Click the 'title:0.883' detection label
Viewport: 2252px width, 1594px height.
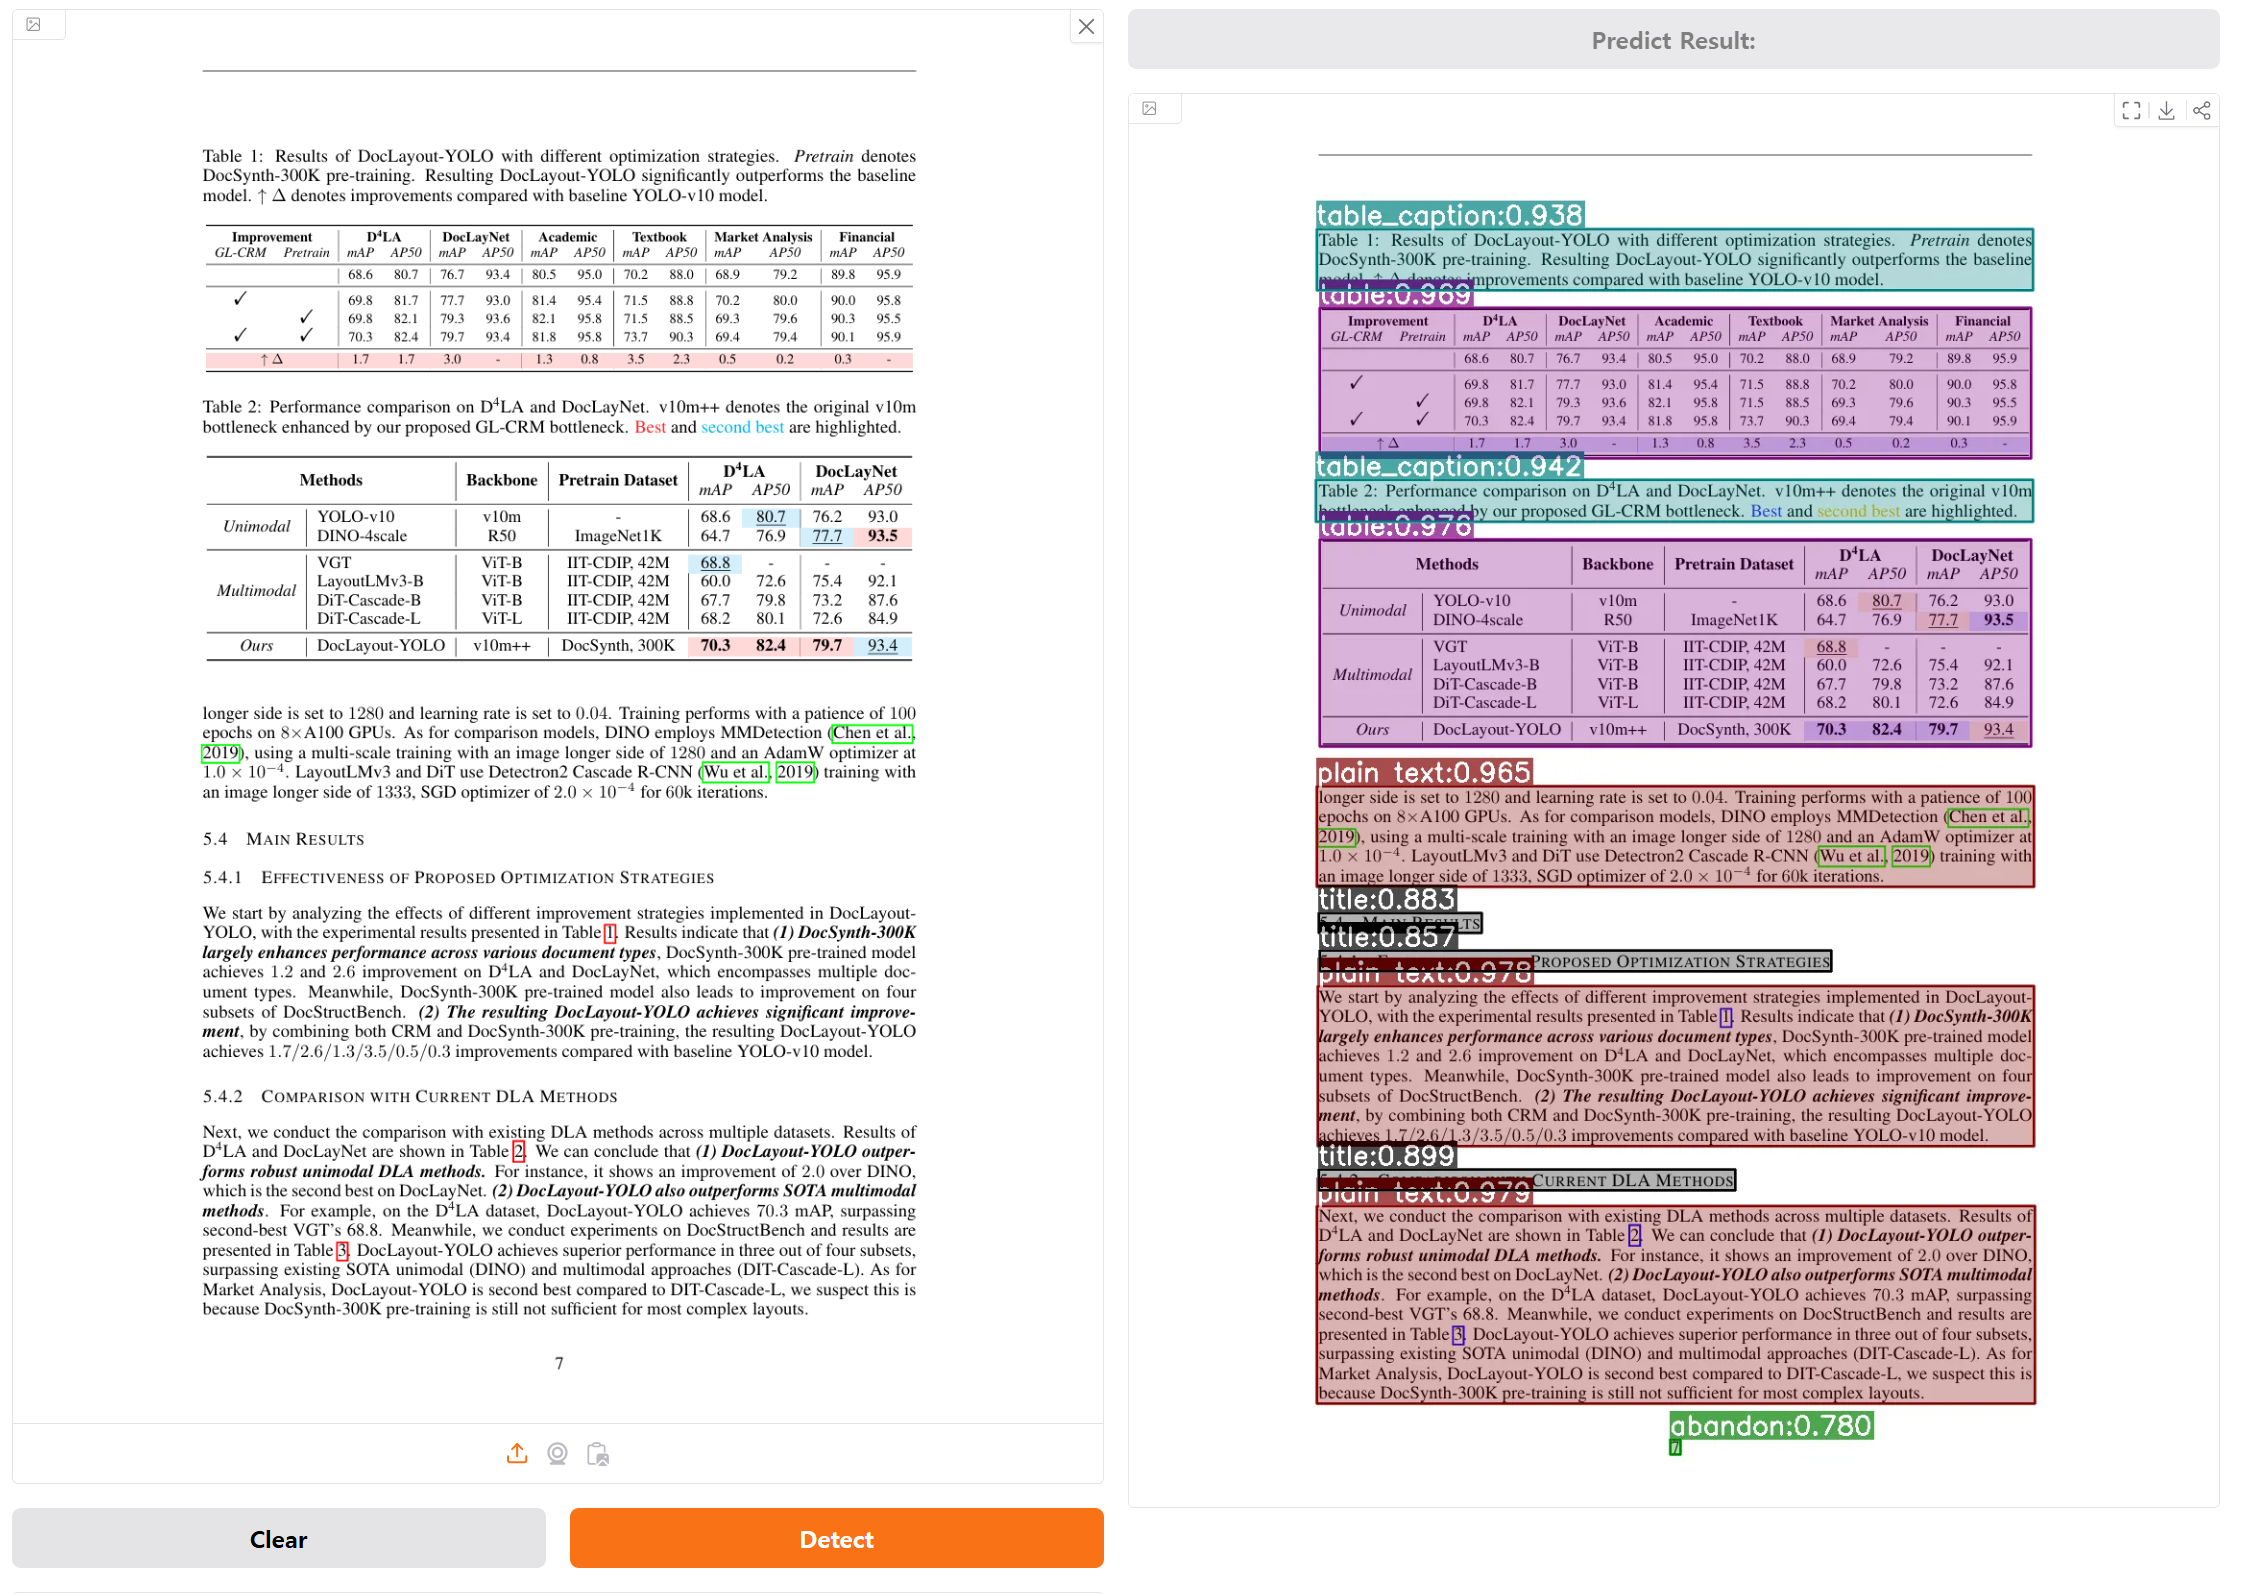[x=1386, y=899]
